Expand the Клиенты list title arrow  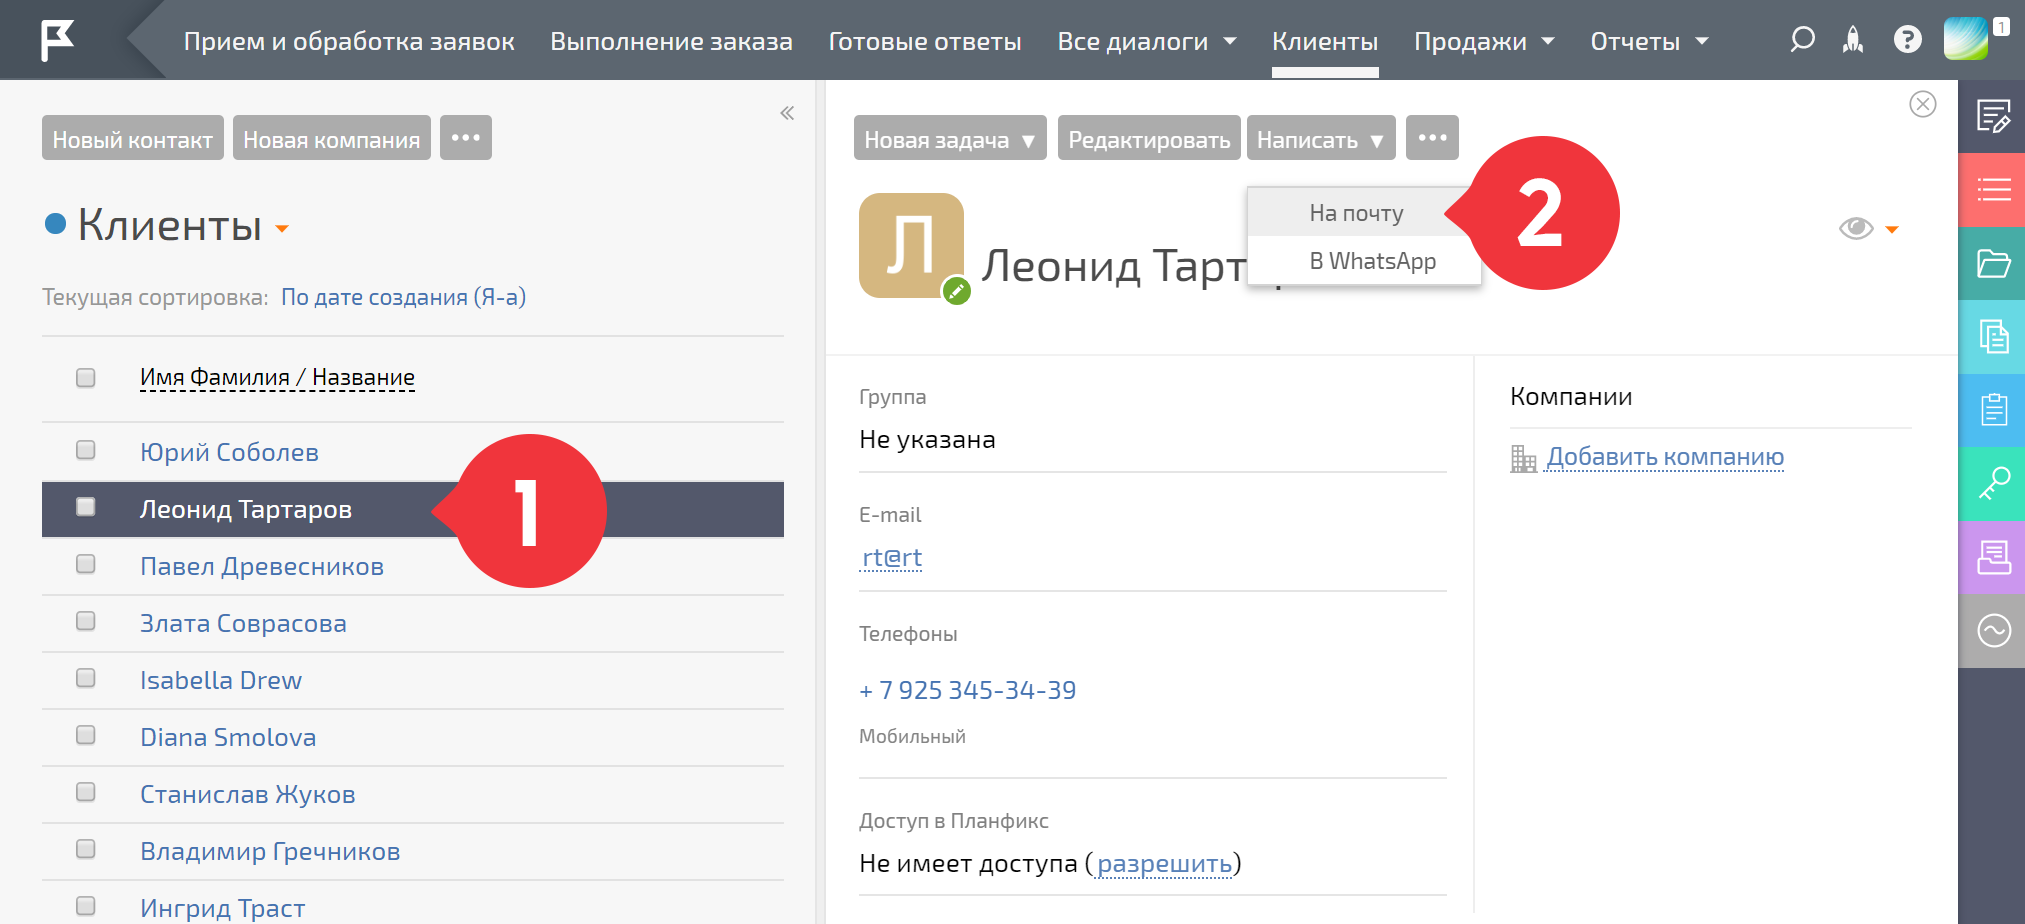point(282,229)
